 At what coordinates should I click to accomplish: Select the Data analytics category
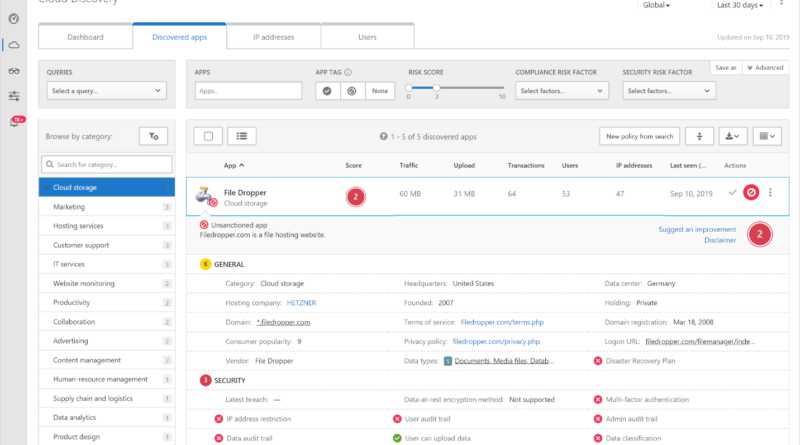[107, 417]
